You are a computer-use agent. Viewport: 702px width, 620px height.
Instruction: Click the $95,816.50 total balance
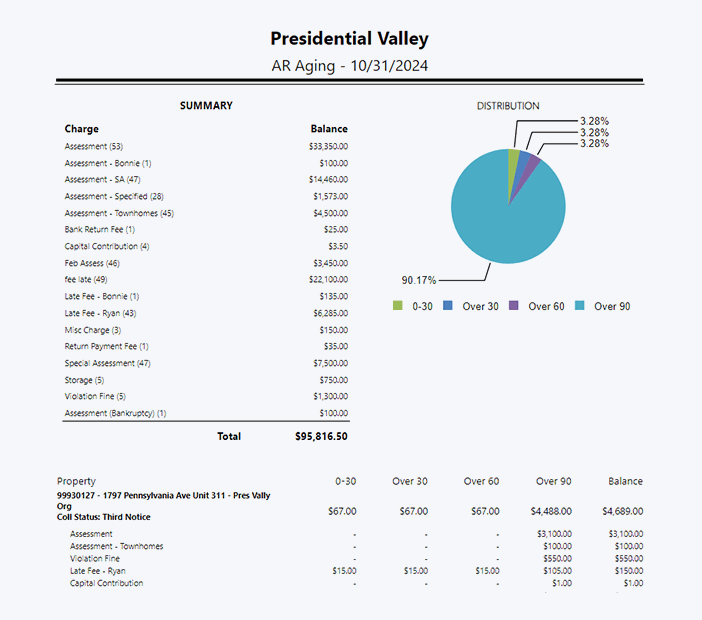click(321, 436)
